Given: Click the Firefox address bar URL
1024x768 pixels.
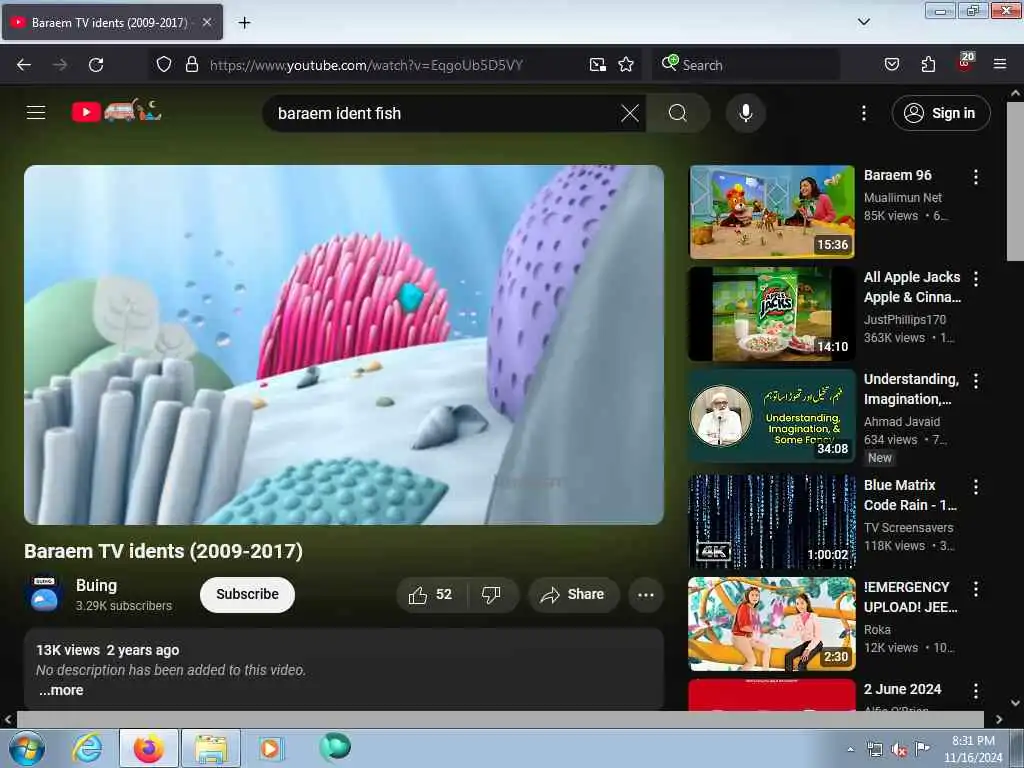Looking at the screenshot, I should (x=366, y=65).
